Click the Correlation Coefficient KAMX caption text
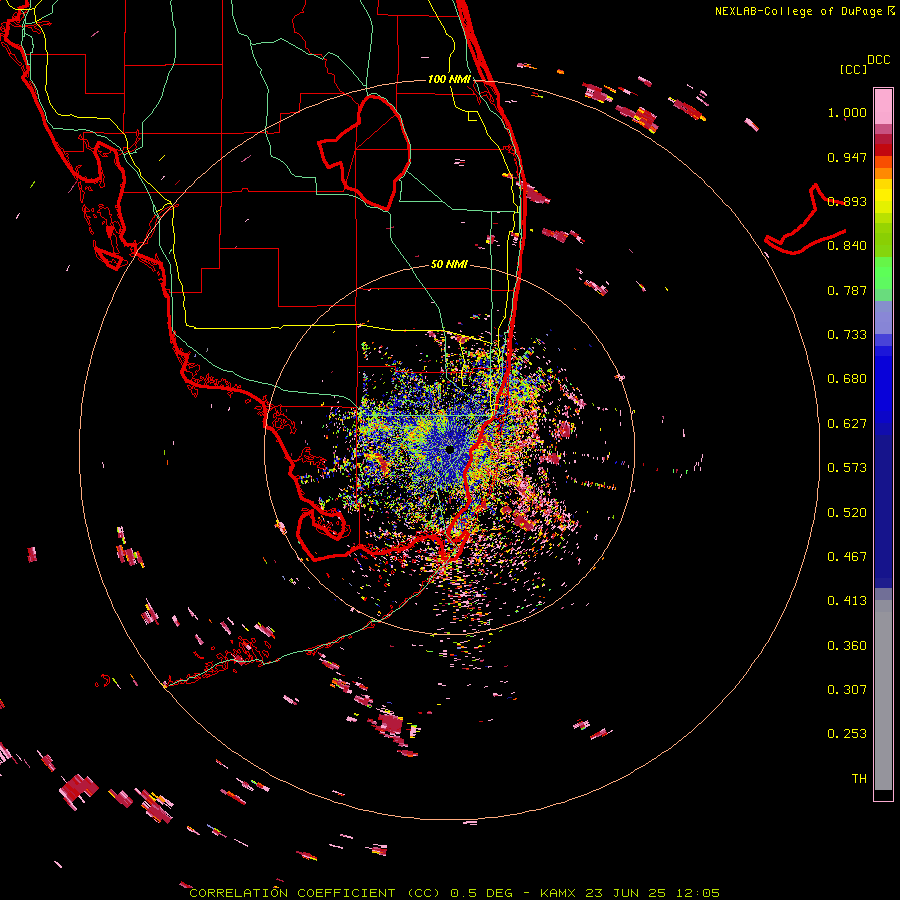900x900 pixels. coord(454,893)
